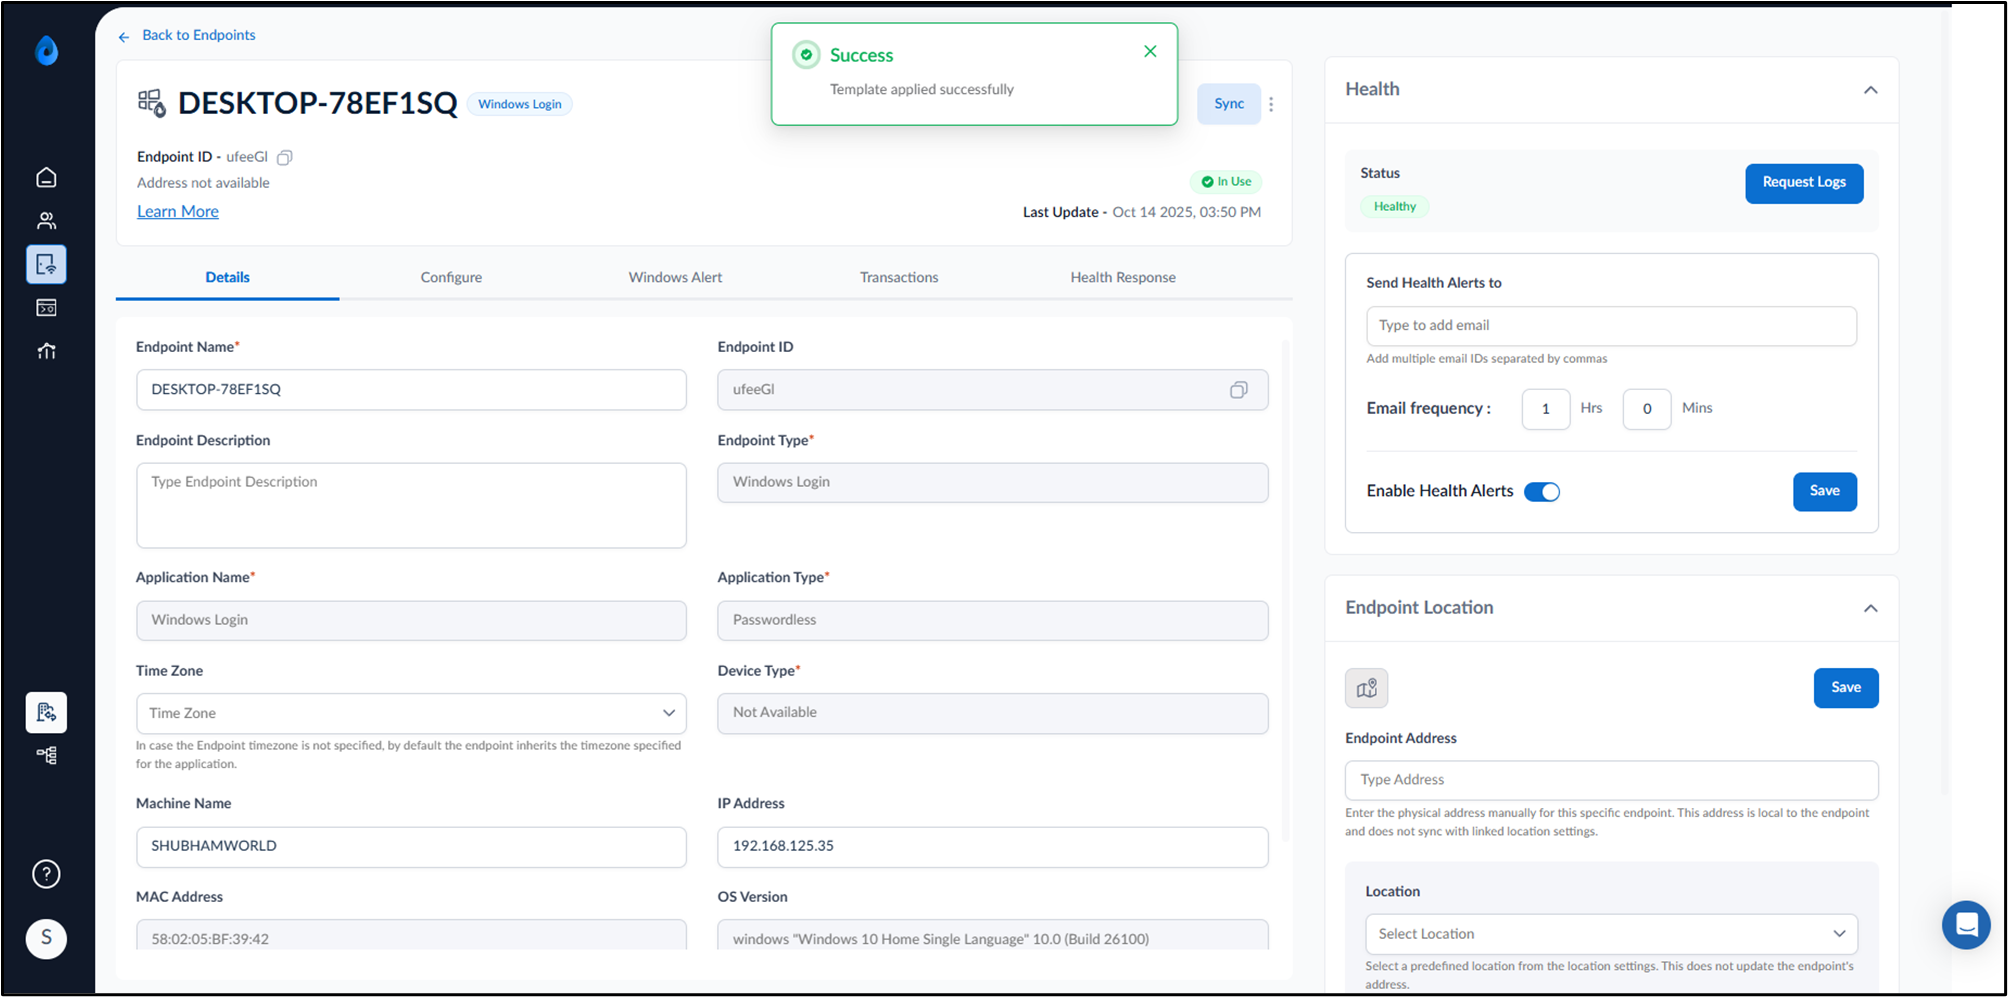Select the highlighted Endpoints sidebar icon
Viewport: 2008px width, 997px height.
(46, 264)
